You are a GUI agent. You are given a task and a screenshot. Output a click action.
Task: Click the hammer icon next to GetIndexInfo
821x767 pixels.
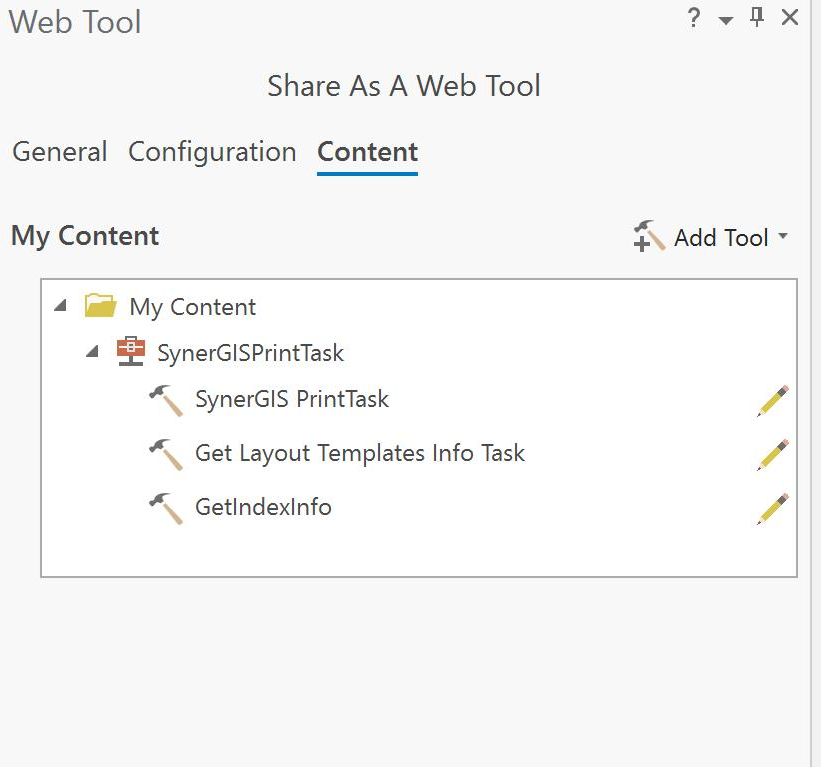(165, 508)
